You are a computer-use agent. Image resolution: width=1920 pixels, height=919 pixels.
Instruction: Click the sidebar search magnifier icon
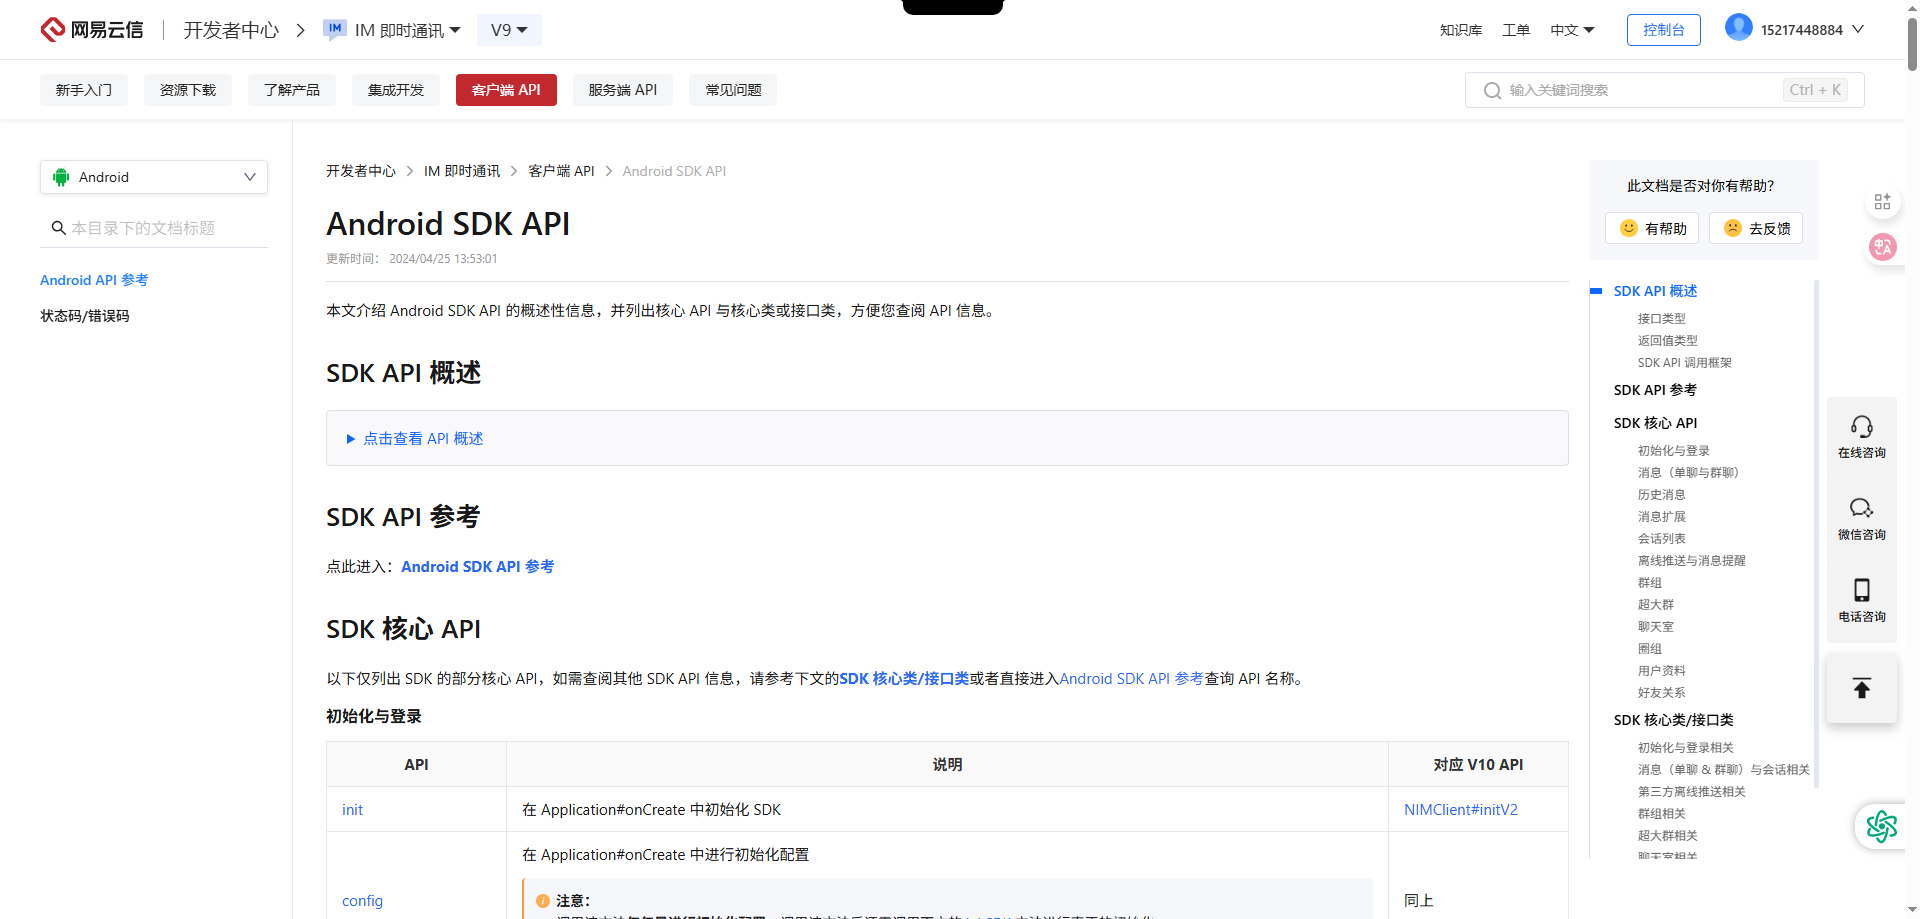point(58,228)
